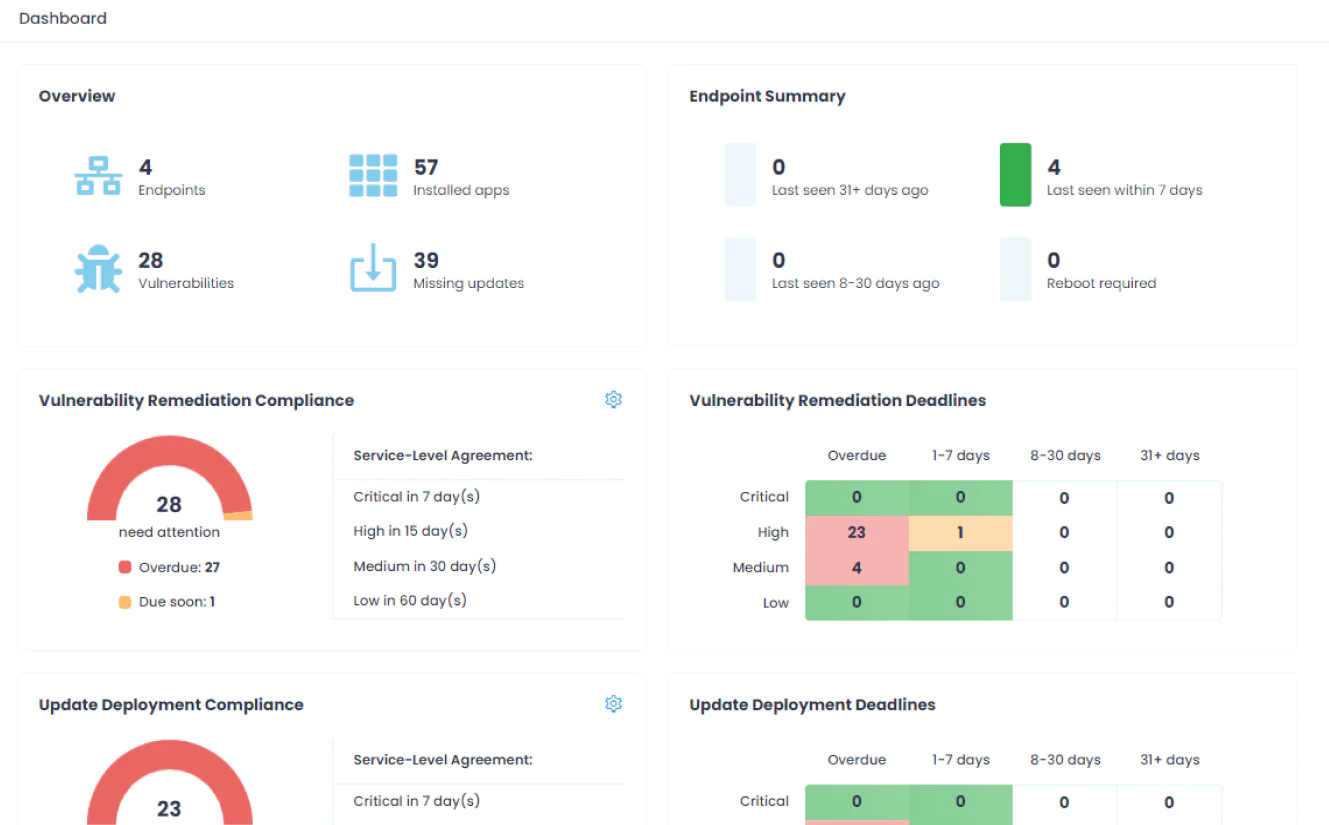Click the Low 8-30 days cell in Vulnerability Deadlines
Image resolution: width=1329 pixels, height=825 pixels.
click(1065, 602)
